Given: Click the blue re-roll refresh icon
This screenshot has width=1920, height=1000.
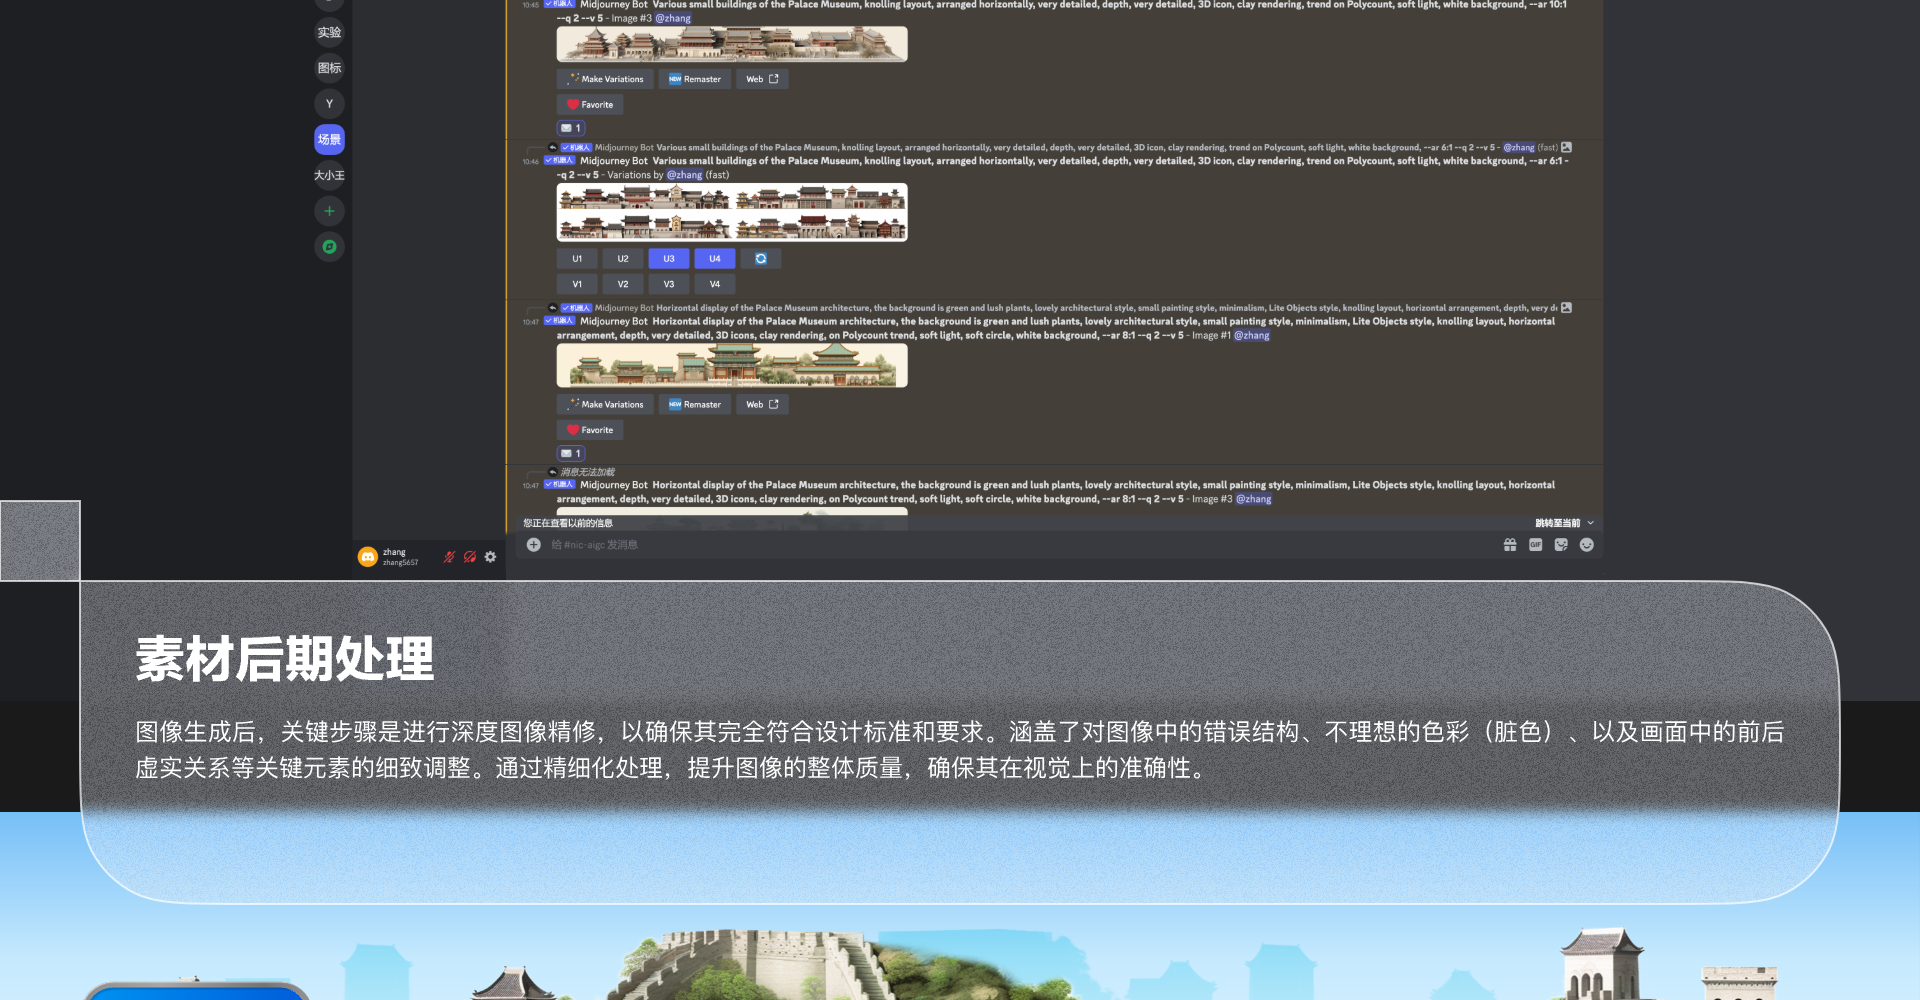Looking at the screenshot, I should 761,259.
